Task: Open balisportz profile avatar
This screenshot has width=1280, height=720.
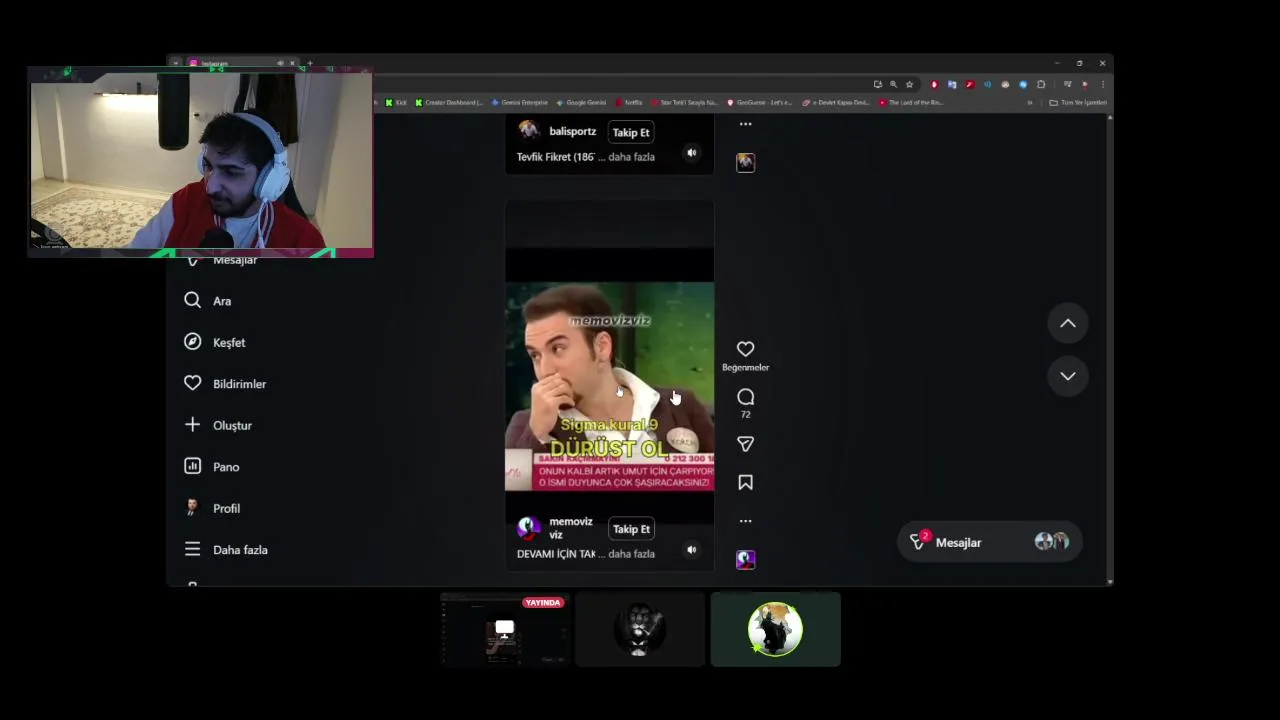Action: tap(529, 131)
